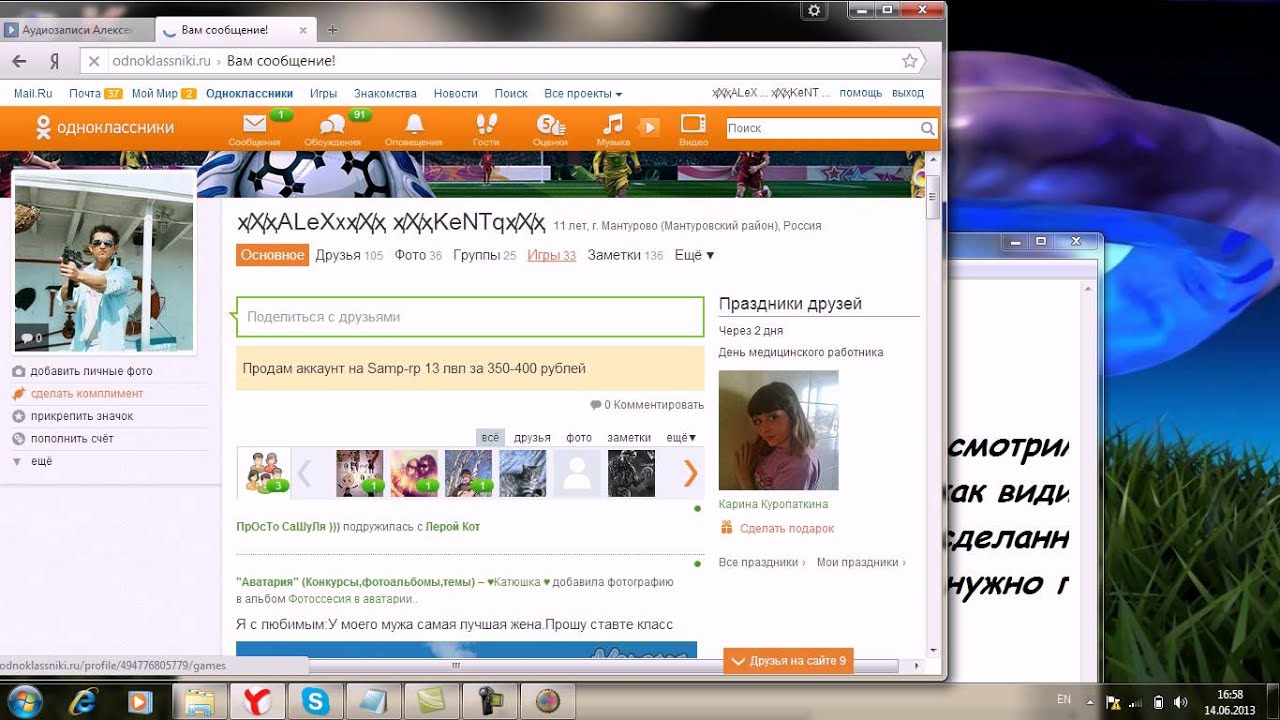
Task: Filter feed by фото
Action: (579, 437)
